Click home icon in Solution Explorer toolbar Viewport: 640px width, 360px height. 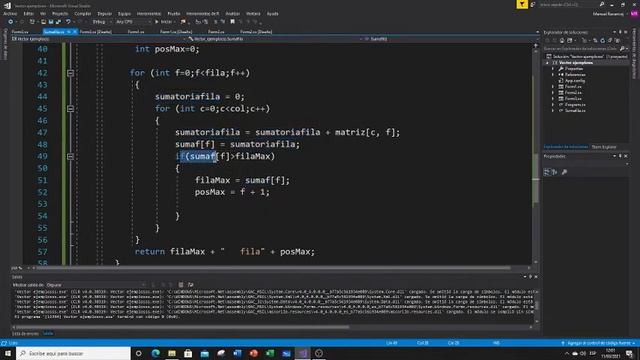click(562, 40)
